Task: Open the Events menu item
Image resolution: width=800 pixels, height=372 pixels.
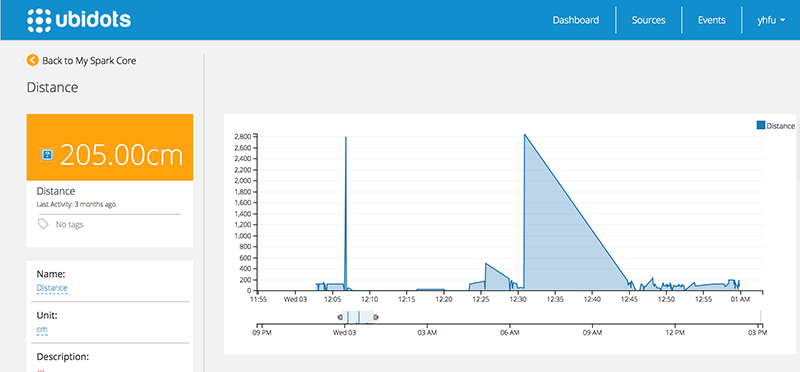Action: coord(711,20)
